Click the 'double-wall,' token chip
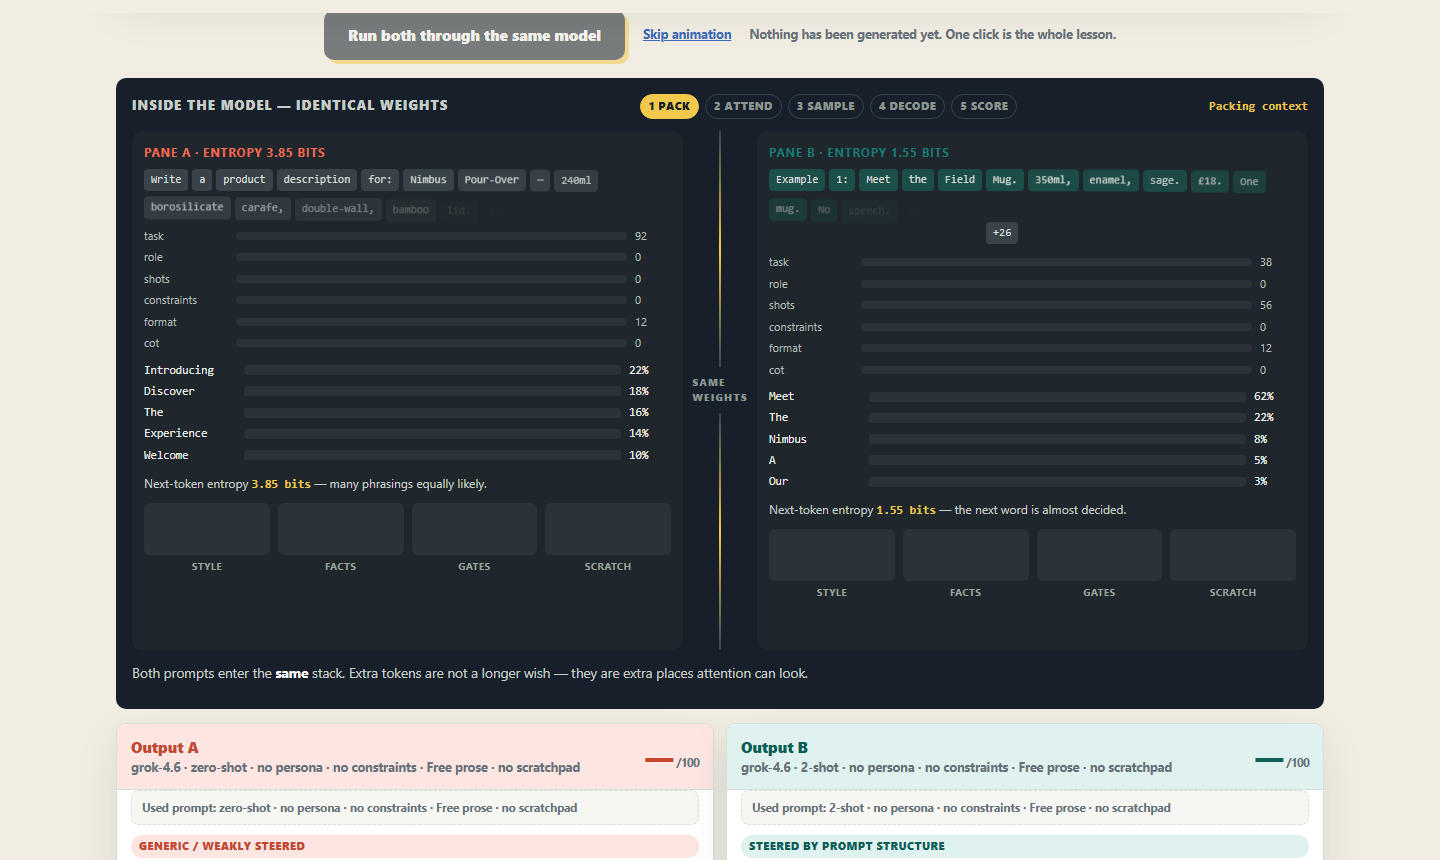 click(x=338, y=209)
